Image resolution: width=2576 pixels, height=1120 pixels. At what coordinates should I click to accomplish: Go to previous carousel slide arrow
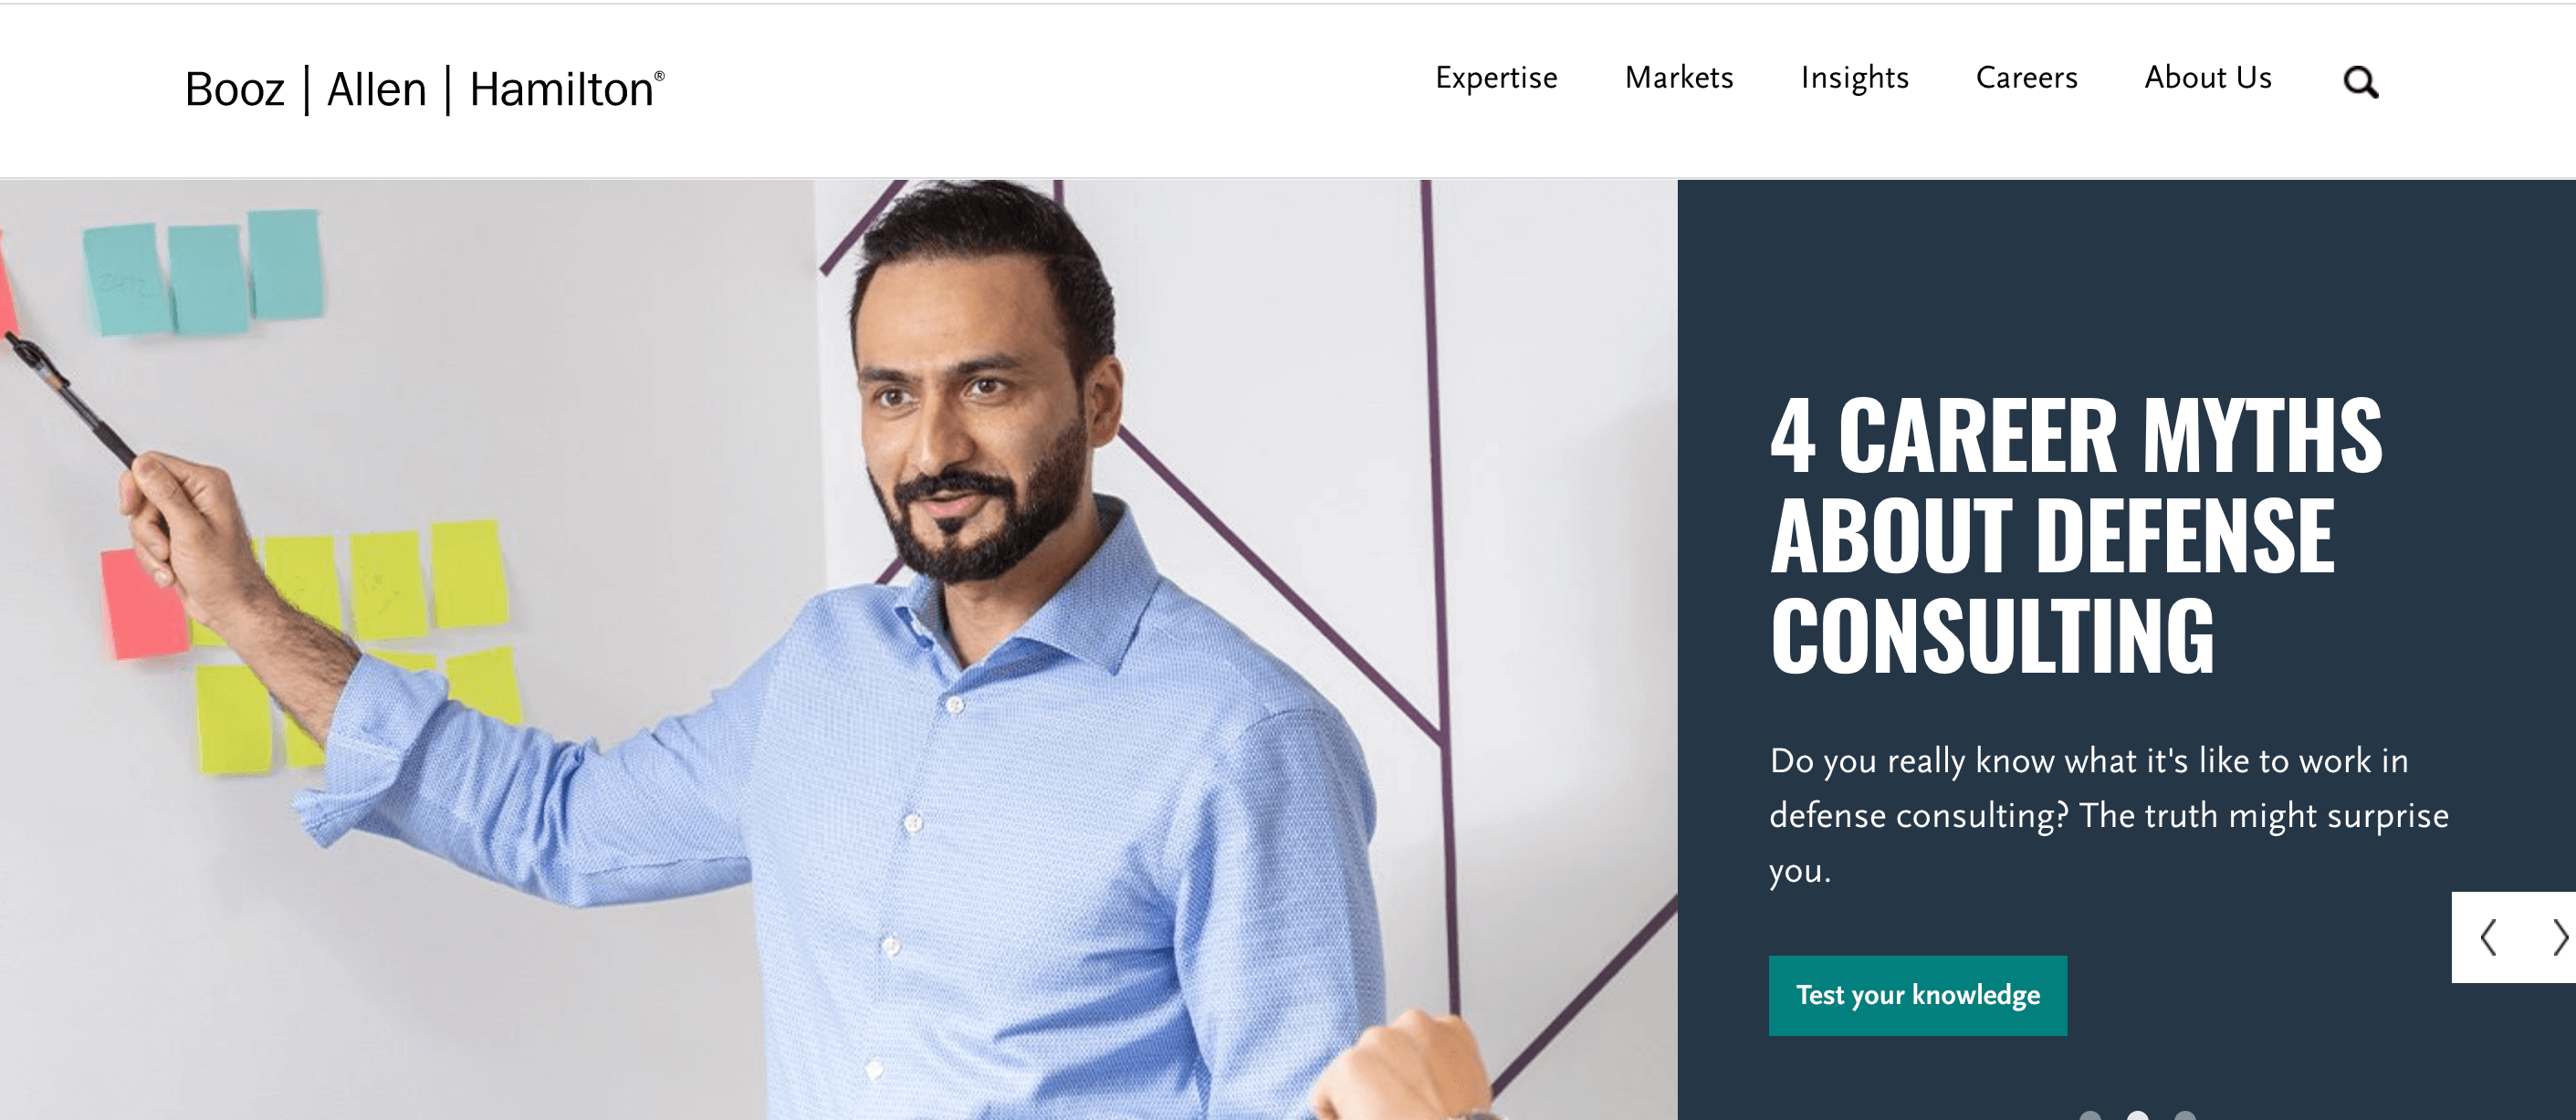(2488, 937)
